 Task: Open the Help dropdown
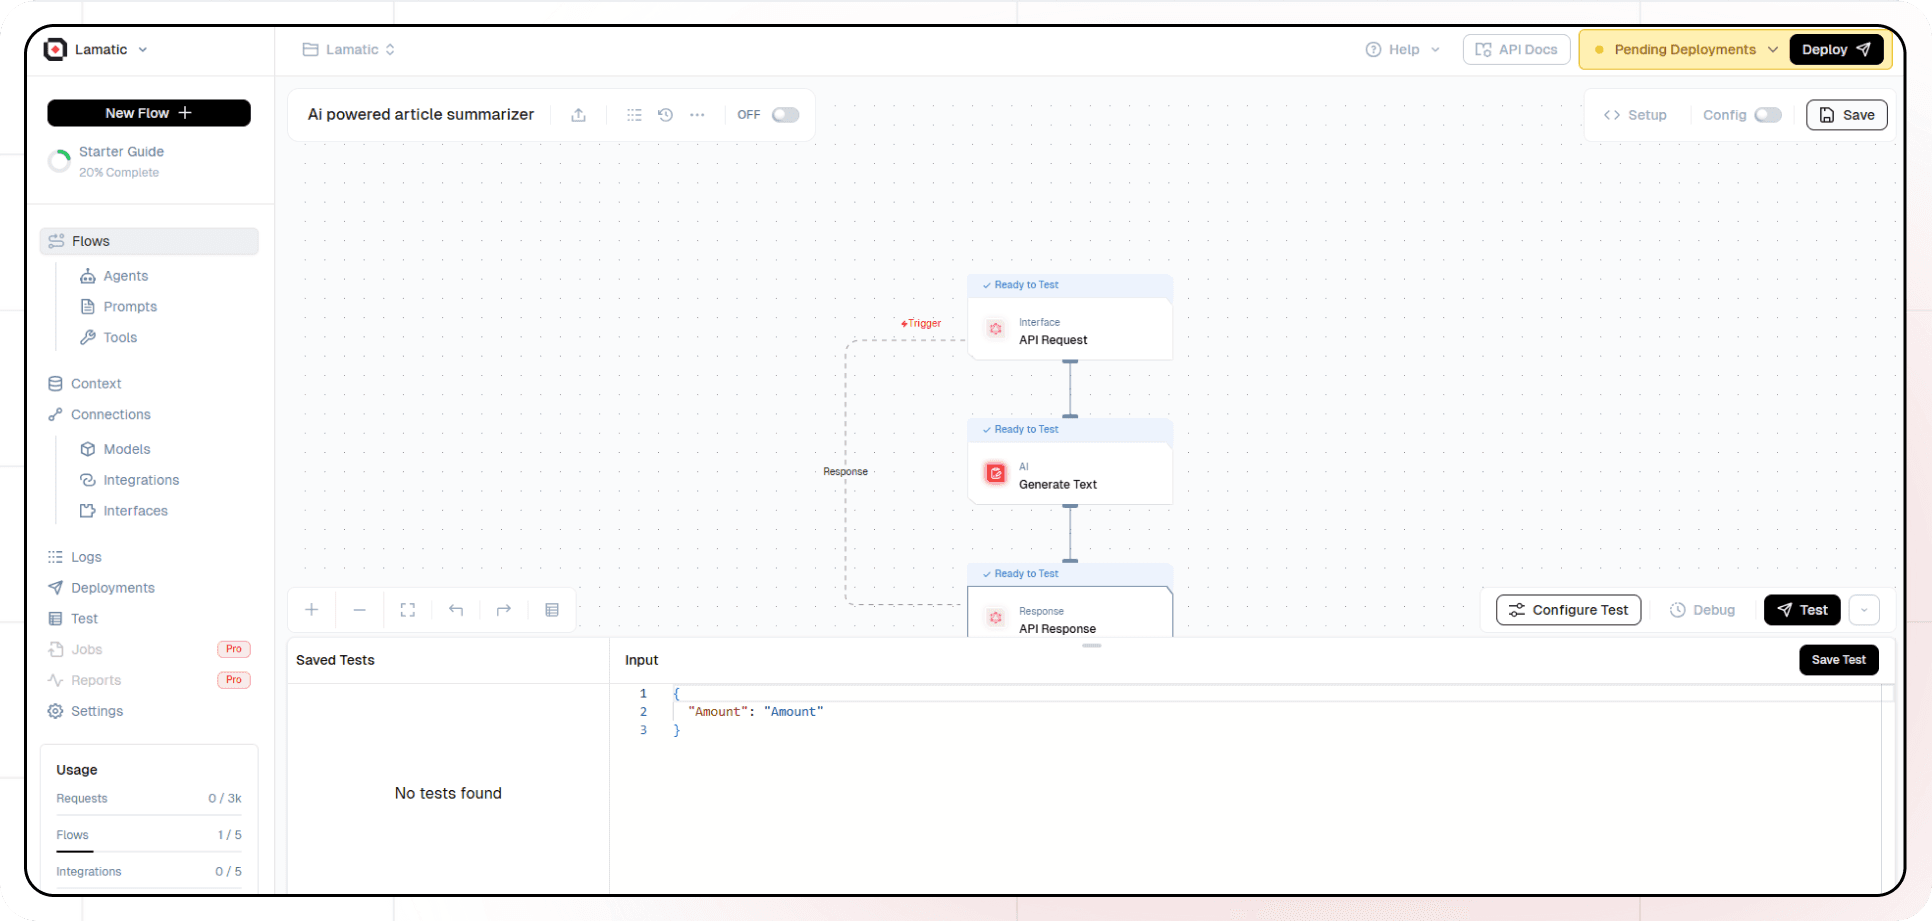[1402, 49]
